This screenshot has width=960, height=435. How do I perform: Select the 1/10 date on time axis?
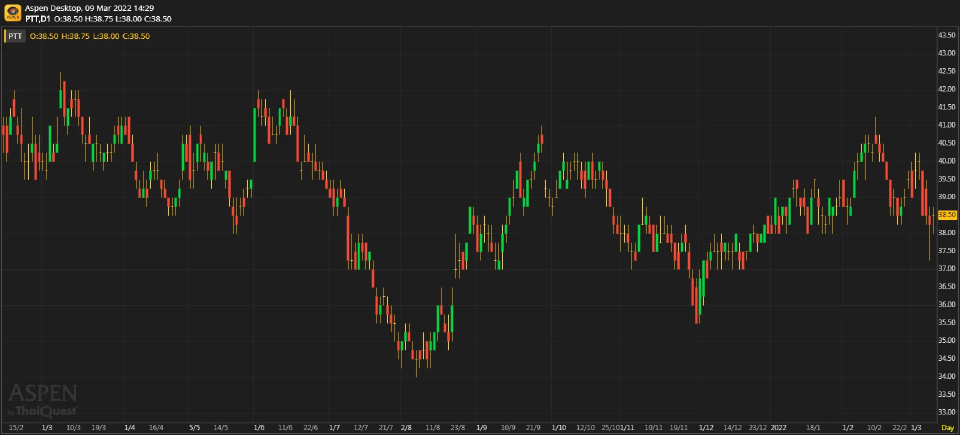(x=559, y=427)
